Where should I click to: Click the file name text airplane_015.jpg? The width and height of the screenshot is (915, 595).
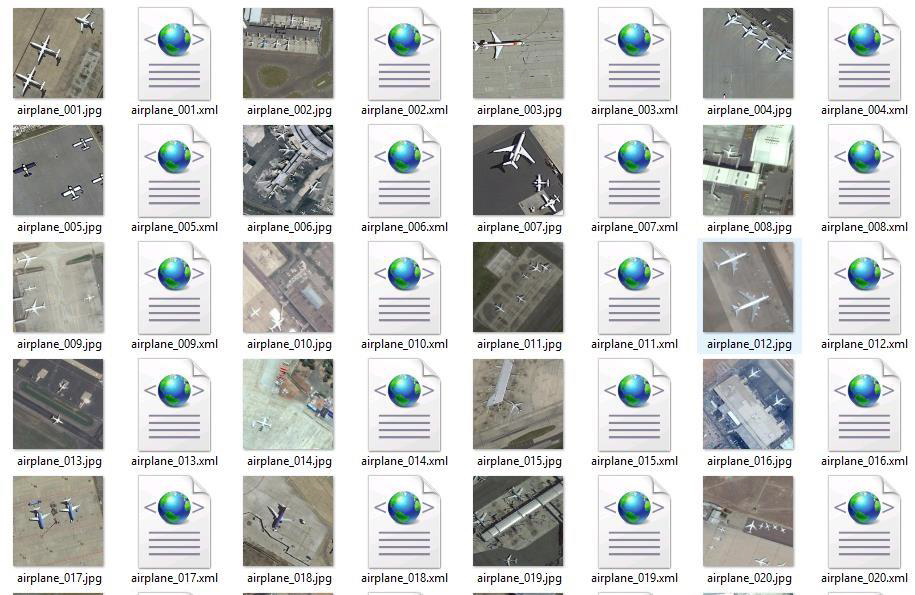[x=519, y=461]
